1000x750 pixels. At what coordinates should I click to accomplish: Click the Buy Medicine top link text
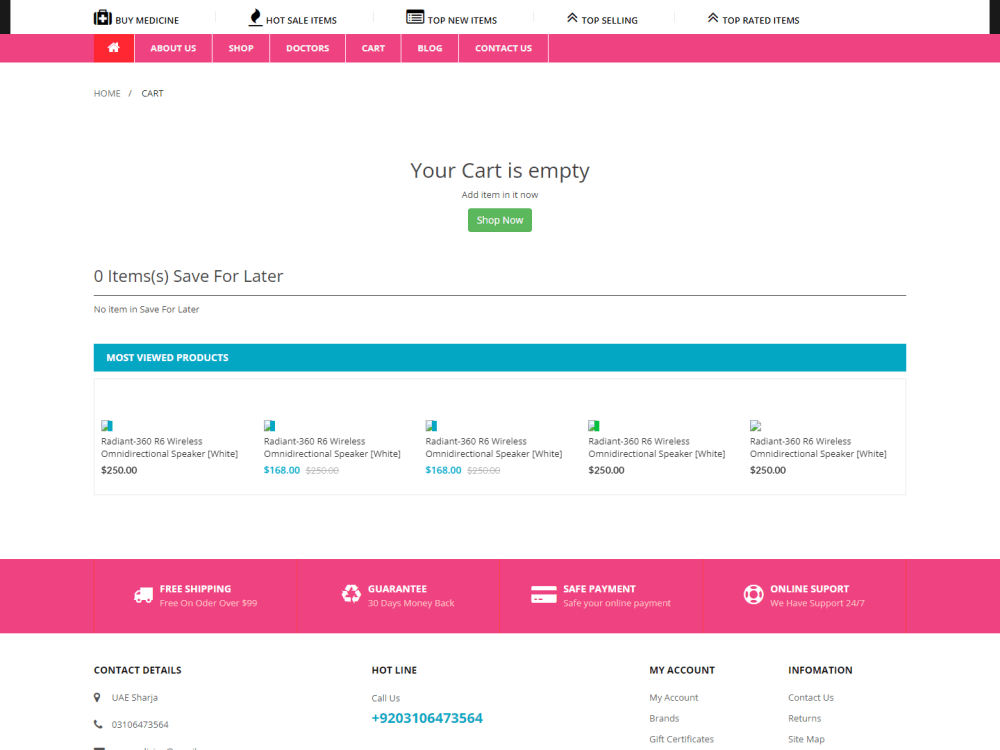click(x=147, y=20)
